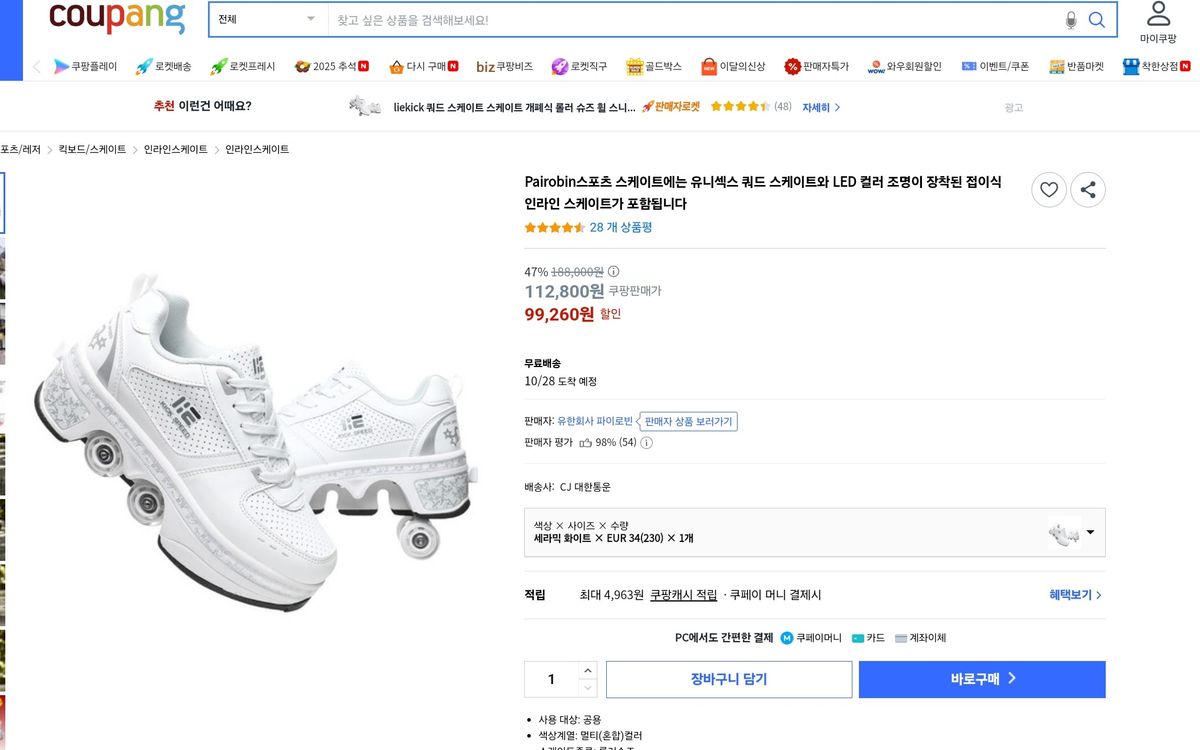Screen dimensions: 1200x750
Task: Decrease quantity with the down arrow
Action: coord(587,688)
